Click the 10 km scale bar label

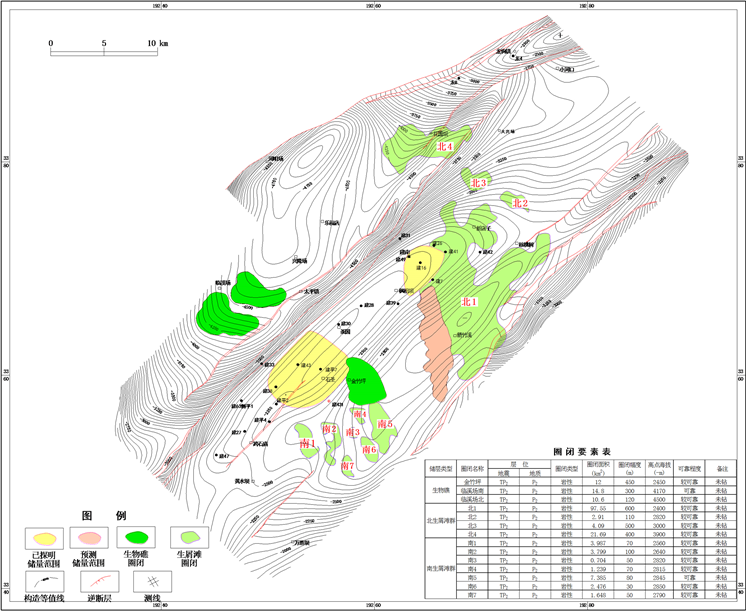coord(156,43)
